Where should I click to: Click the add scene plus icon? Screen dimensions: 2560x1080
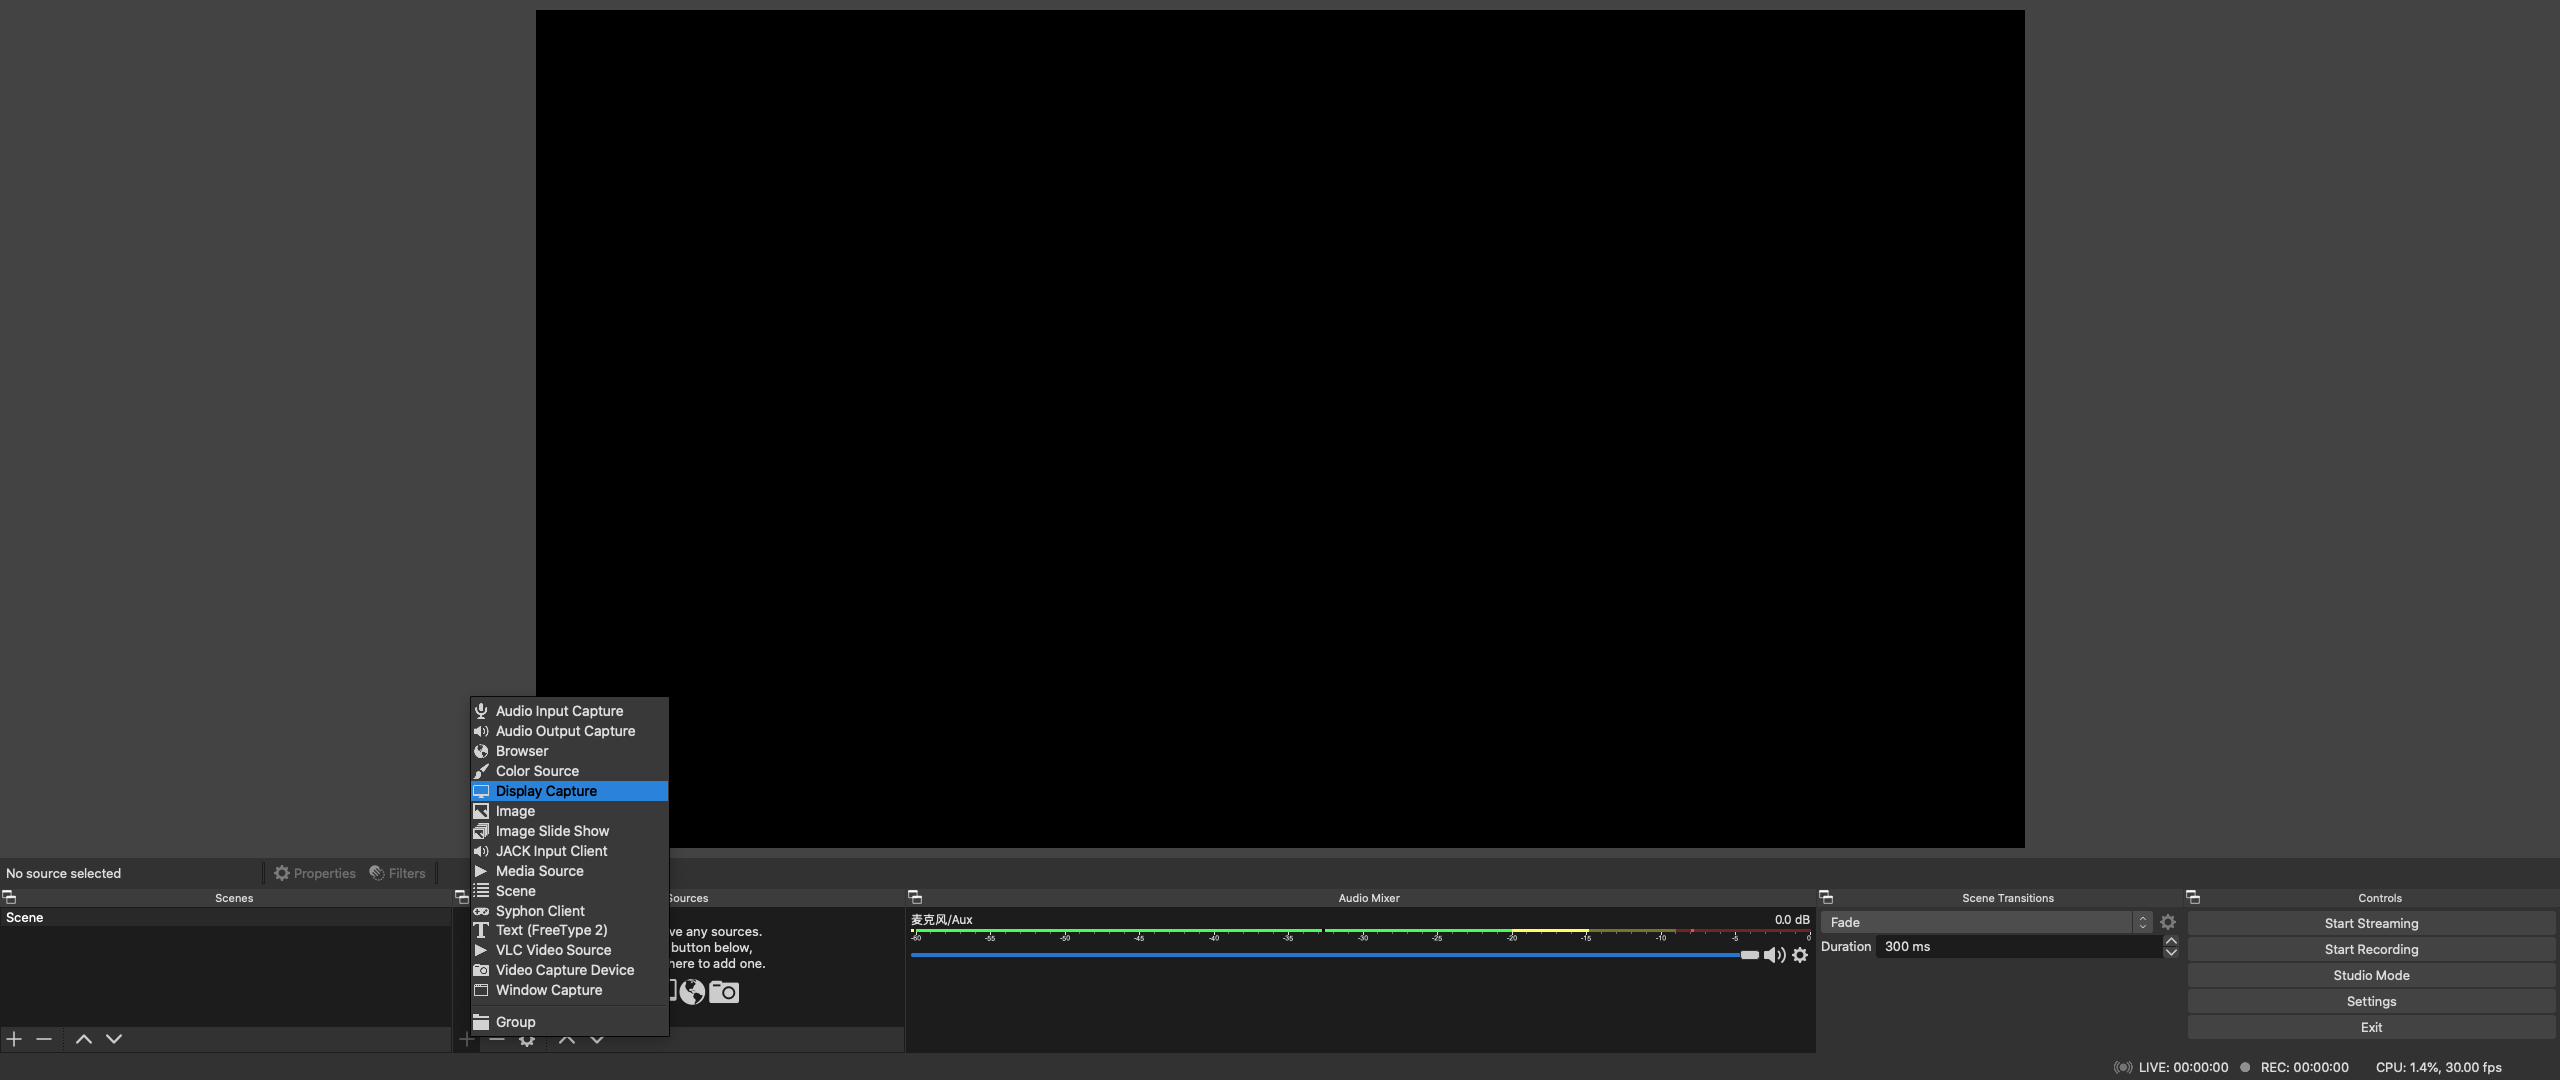coord(14,1039)
